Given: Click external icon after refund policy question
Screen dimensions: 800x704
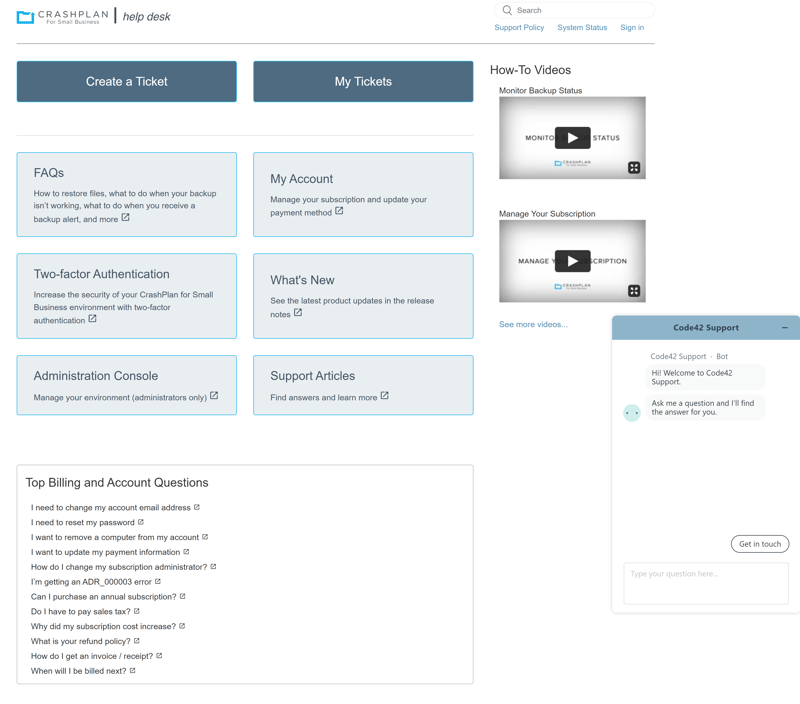Looking at the screenshot, I should (x=137, y=641).
